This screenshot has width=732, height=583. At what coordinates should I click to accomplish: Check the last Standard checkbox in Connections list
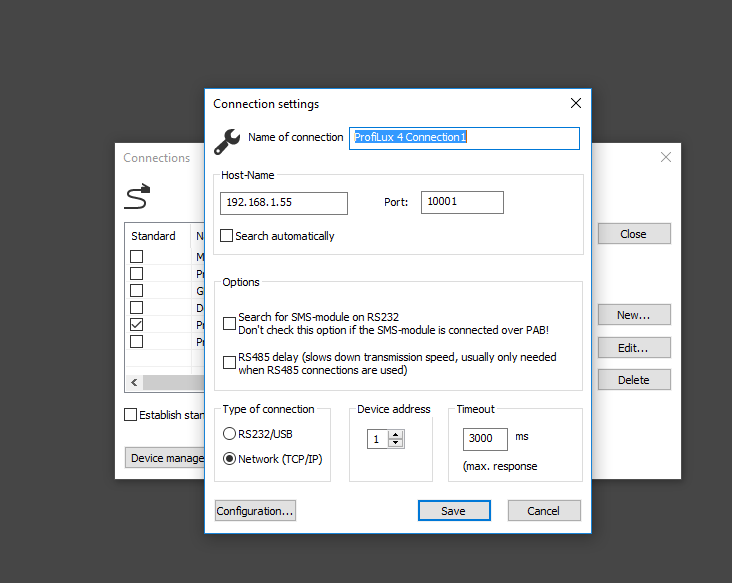(x=136, y=342)
